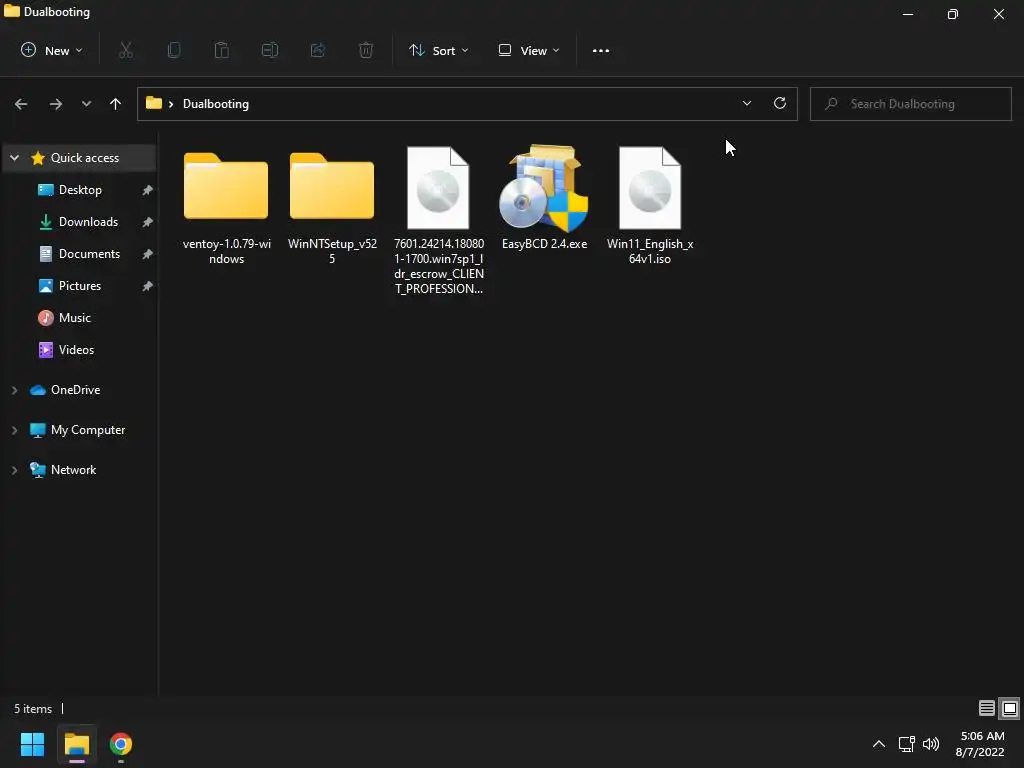Select Network in sidebar
Screen dimensions: 1024x768
click(x=73, y=470)
